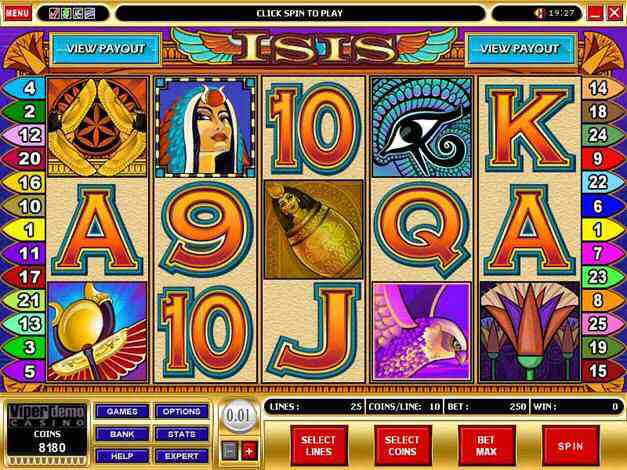627x470 pixels.
Task: Click the golden sarcophagus symbol
Action: pos(314,230)
